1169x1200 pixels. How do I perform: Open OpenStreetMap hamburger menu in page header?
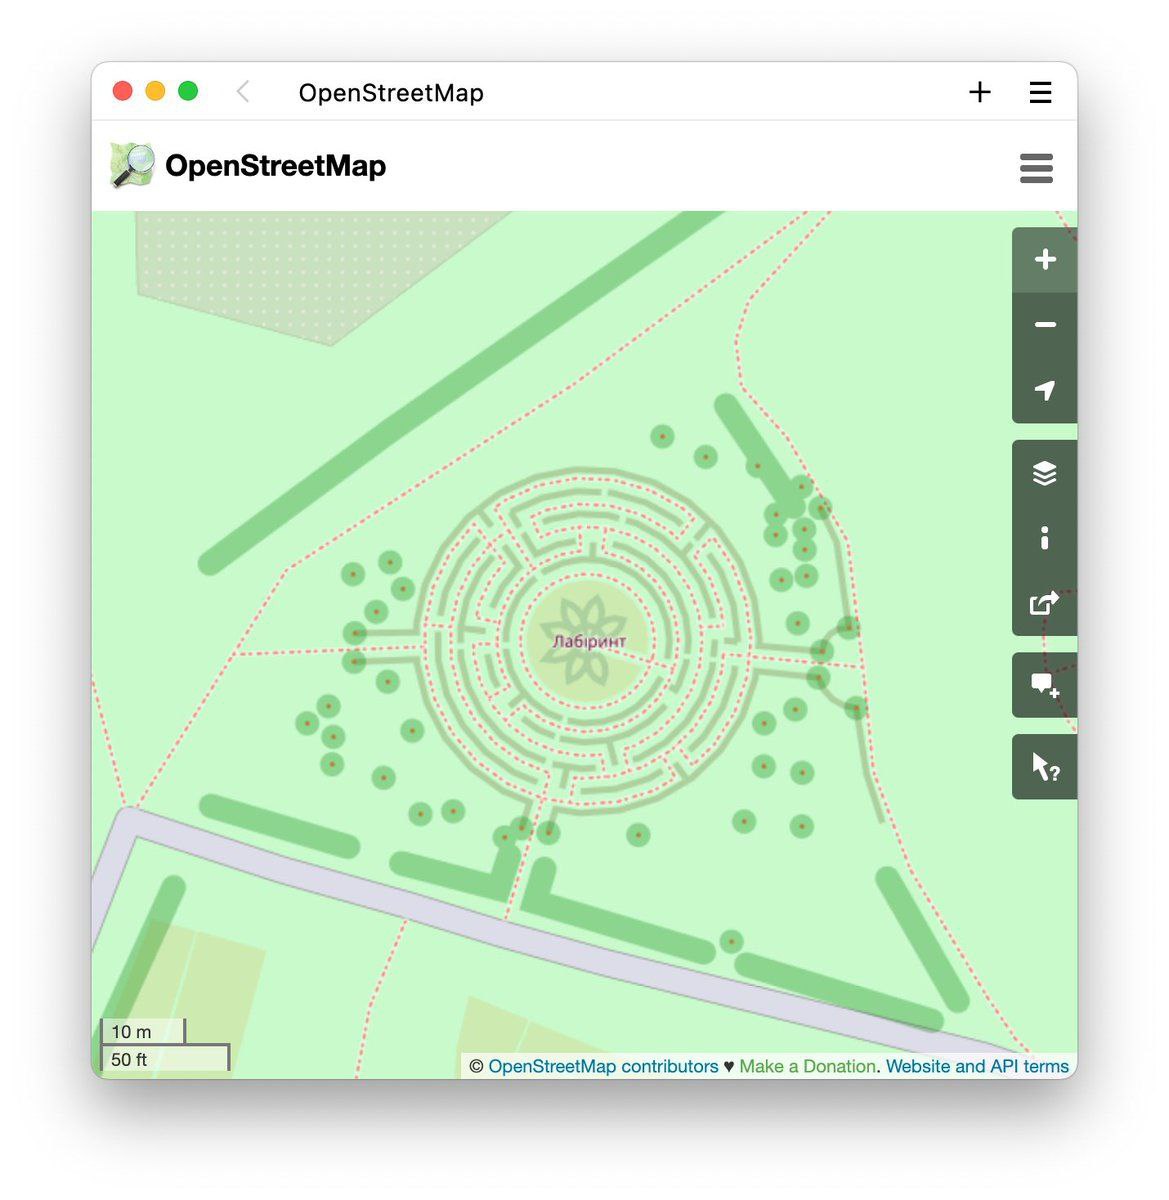pyautogui.click(x=1036, y=168)
